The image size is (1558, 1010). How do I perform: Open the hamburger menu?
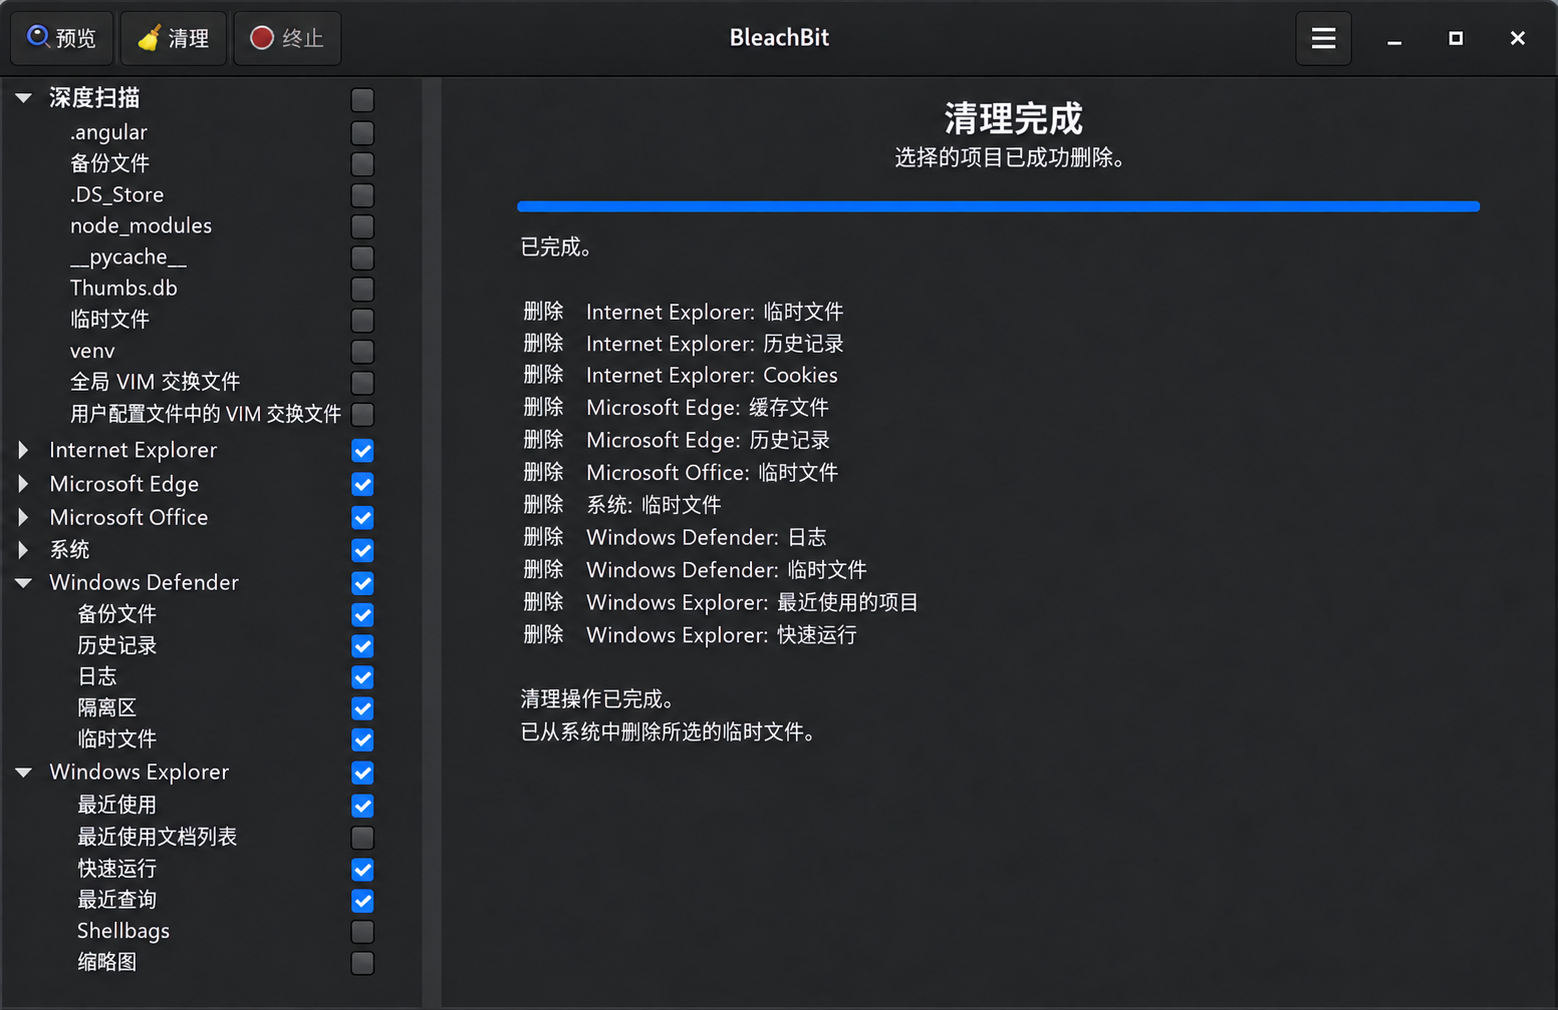tap(1323, 38)
